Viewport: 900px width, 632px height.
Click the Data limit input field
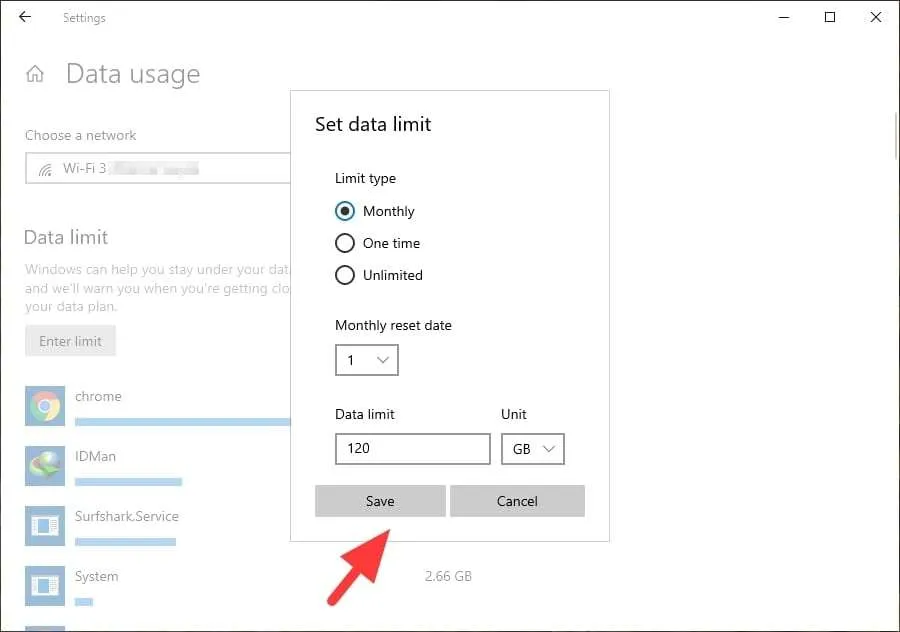click(413, 449)
